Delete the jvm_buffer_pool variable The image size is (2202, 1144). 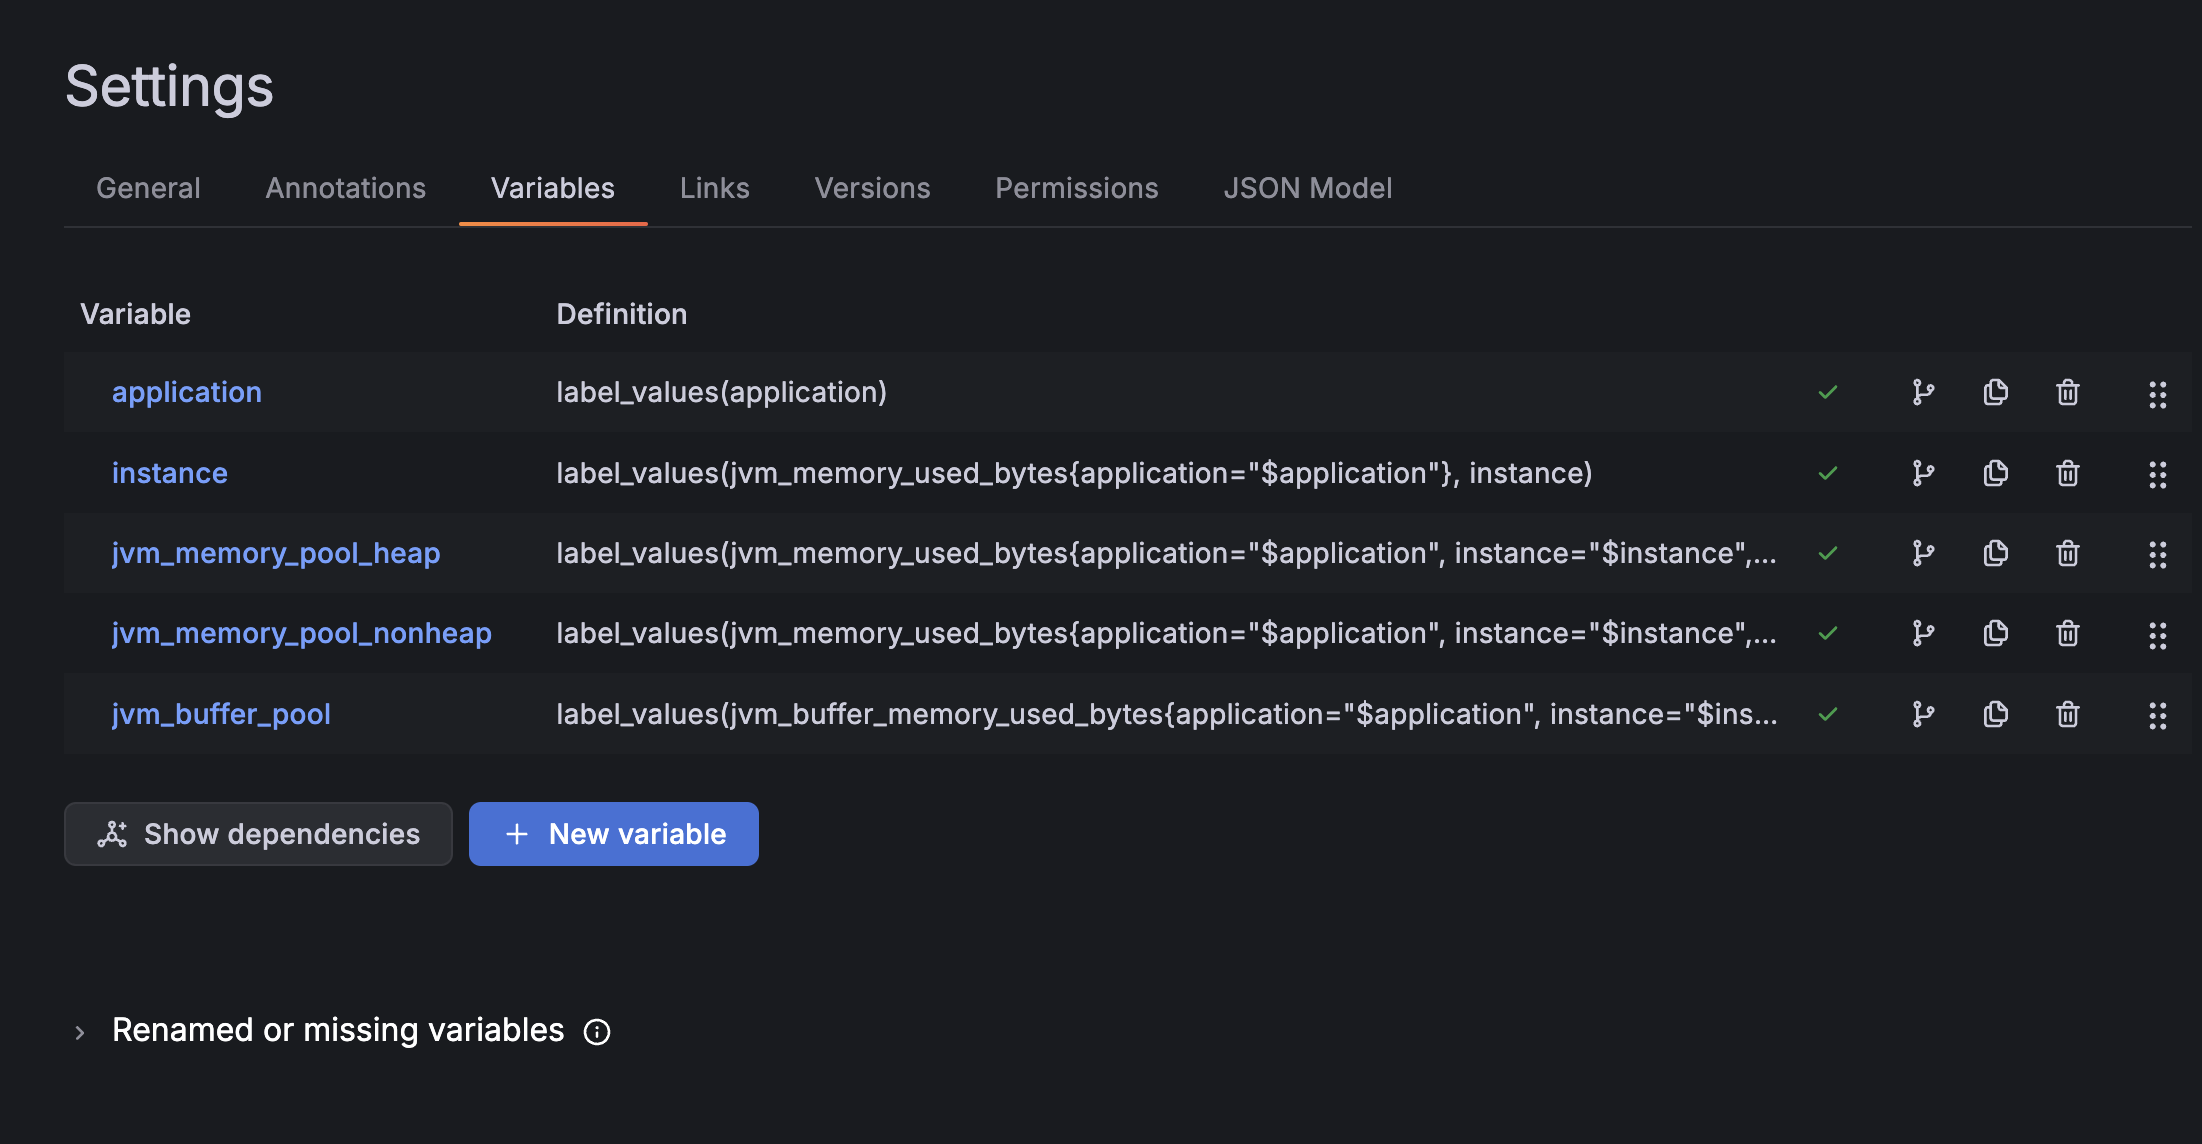(x=2067, y=714)
